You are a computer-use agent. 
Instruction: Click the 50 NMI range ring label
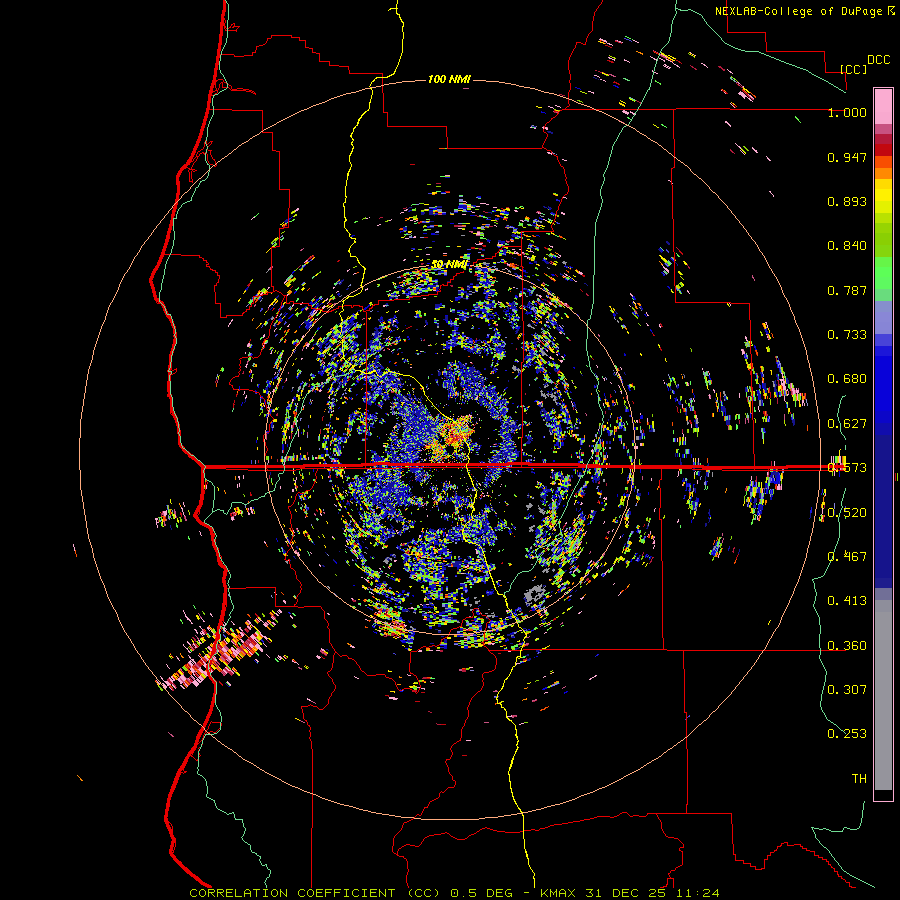[449, 264]
